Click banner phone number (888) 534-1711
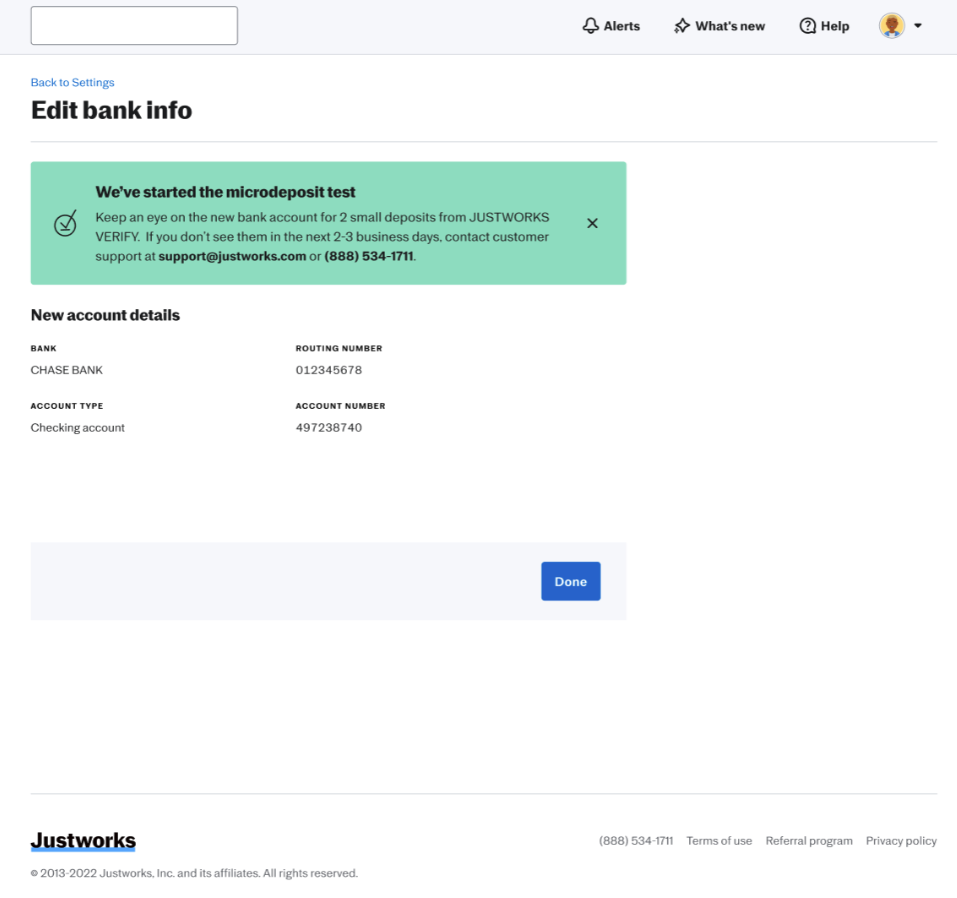The image size is (957, 898). click(x=369, y=256)
